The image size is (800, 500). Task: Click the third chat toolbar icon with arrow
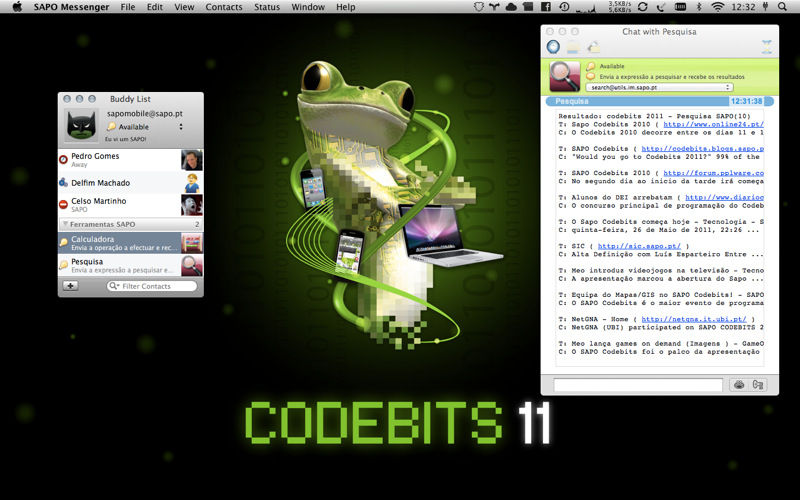[x=593, y=47]
